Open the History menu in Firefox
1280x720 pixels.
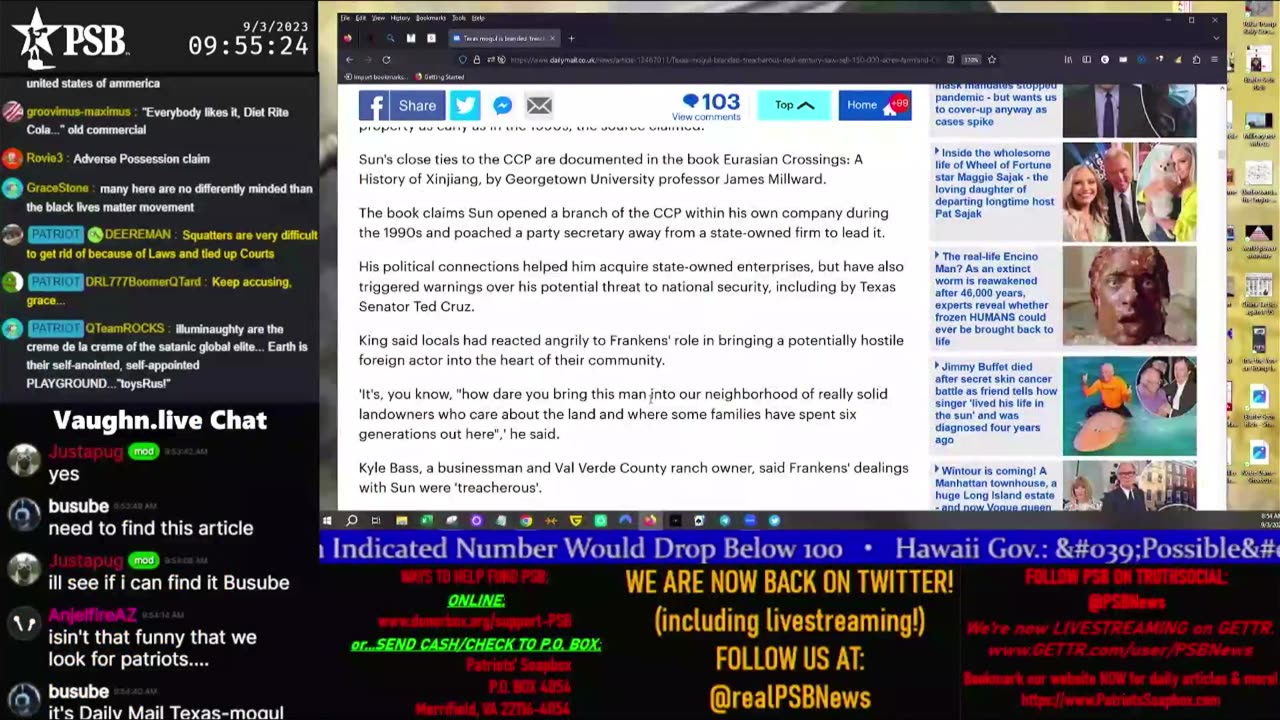400,18
